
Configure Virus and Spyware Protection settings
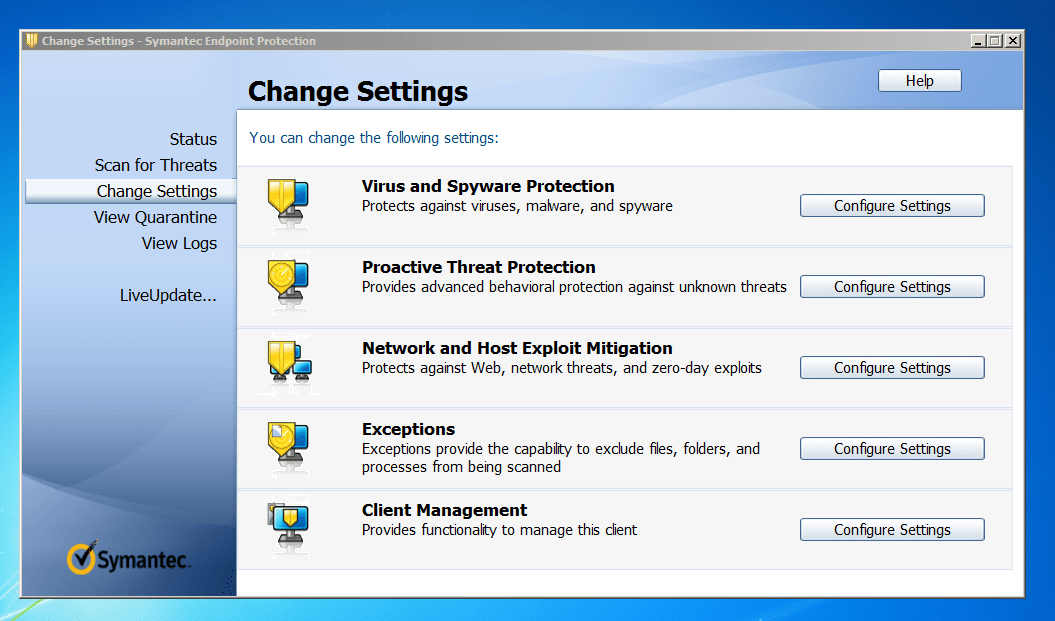click(892, 206)
